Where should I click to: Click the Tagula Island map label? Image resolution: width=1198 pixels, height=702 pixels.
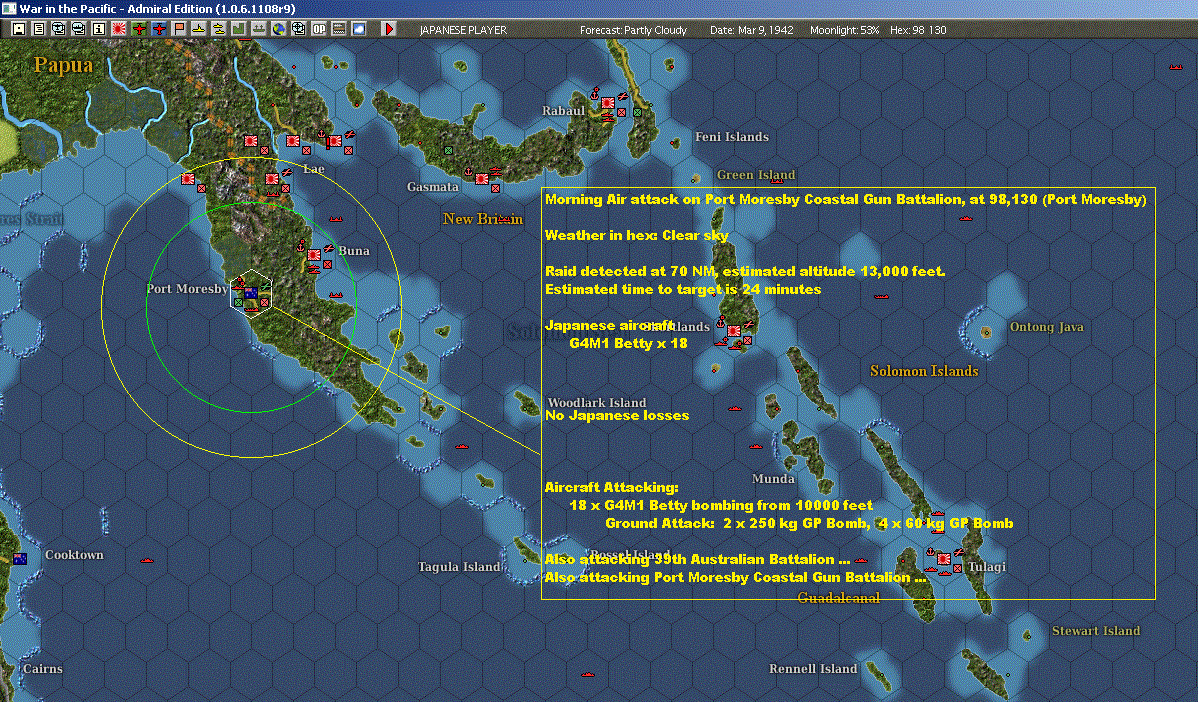[458, 567]
